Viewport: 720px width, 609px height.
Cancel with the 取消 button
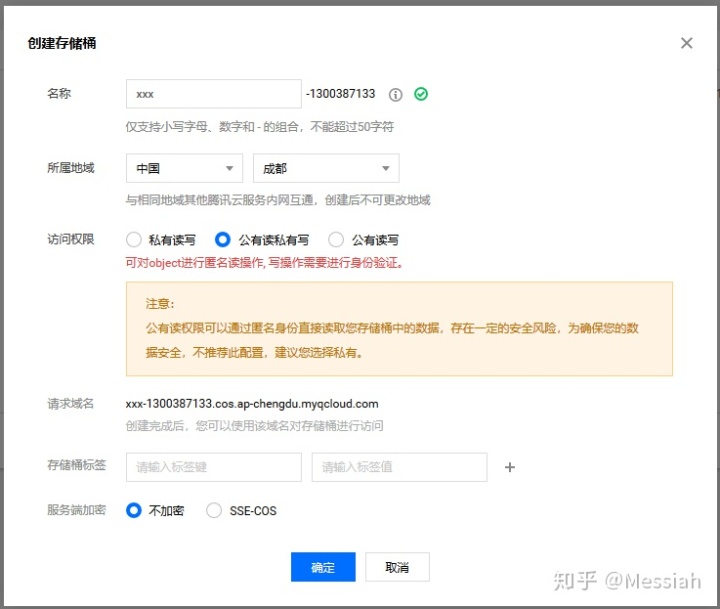point(397,567)
